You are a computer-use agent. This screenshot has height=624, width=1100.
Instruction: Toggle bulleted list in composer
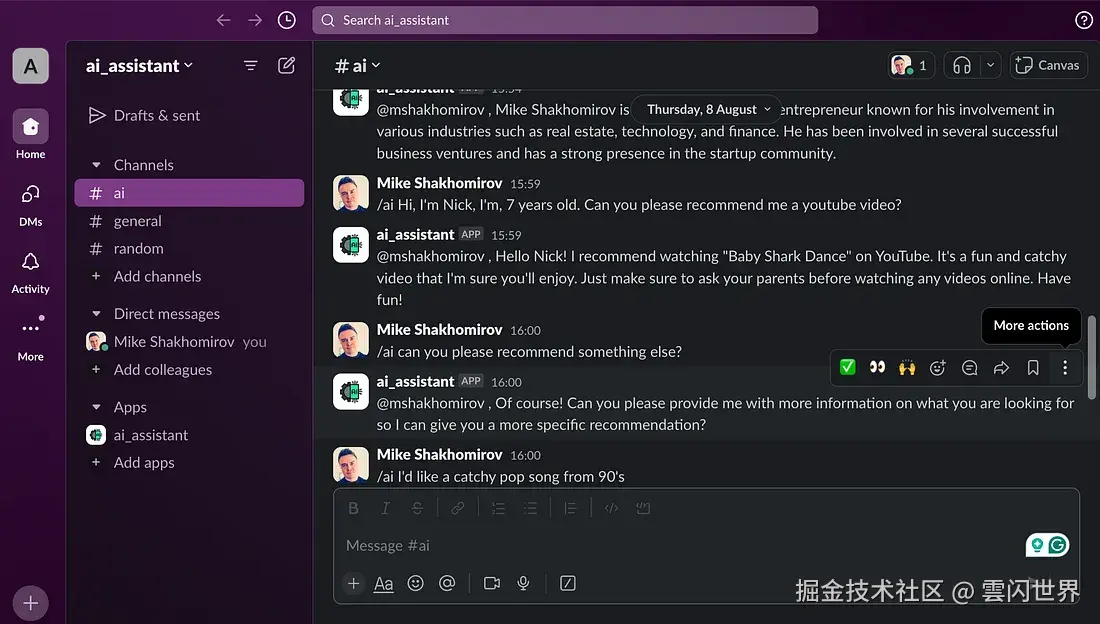530,508
